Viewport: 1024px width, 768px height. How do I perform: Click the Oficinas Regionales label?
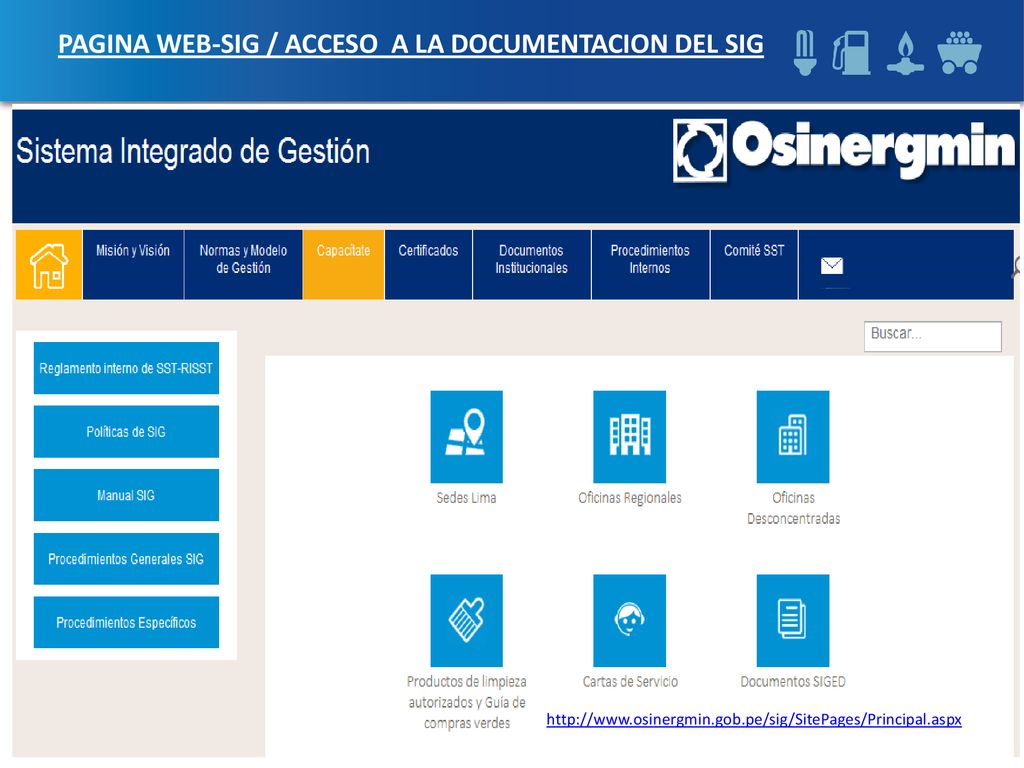click(630, 498)
